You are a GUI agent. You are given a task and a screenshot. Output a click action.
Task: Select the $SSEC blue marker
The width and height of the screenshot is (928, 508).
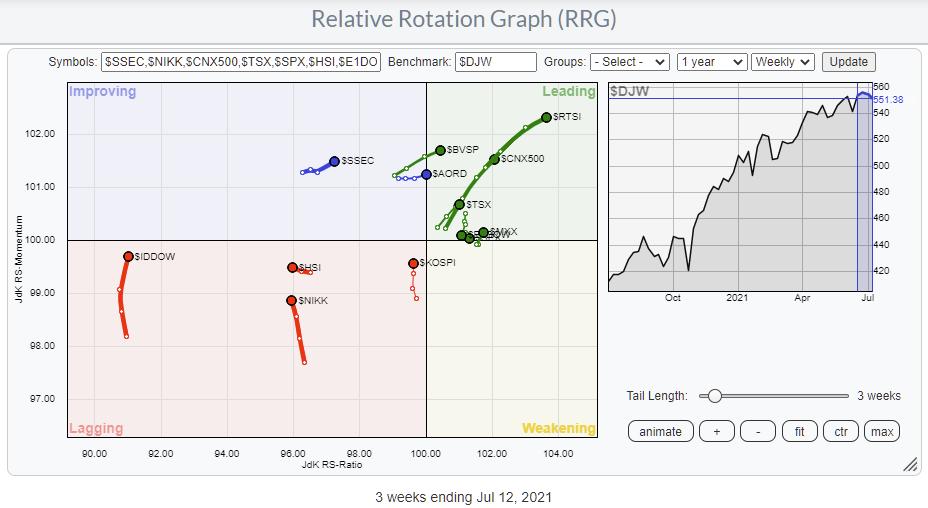point(334,161)
